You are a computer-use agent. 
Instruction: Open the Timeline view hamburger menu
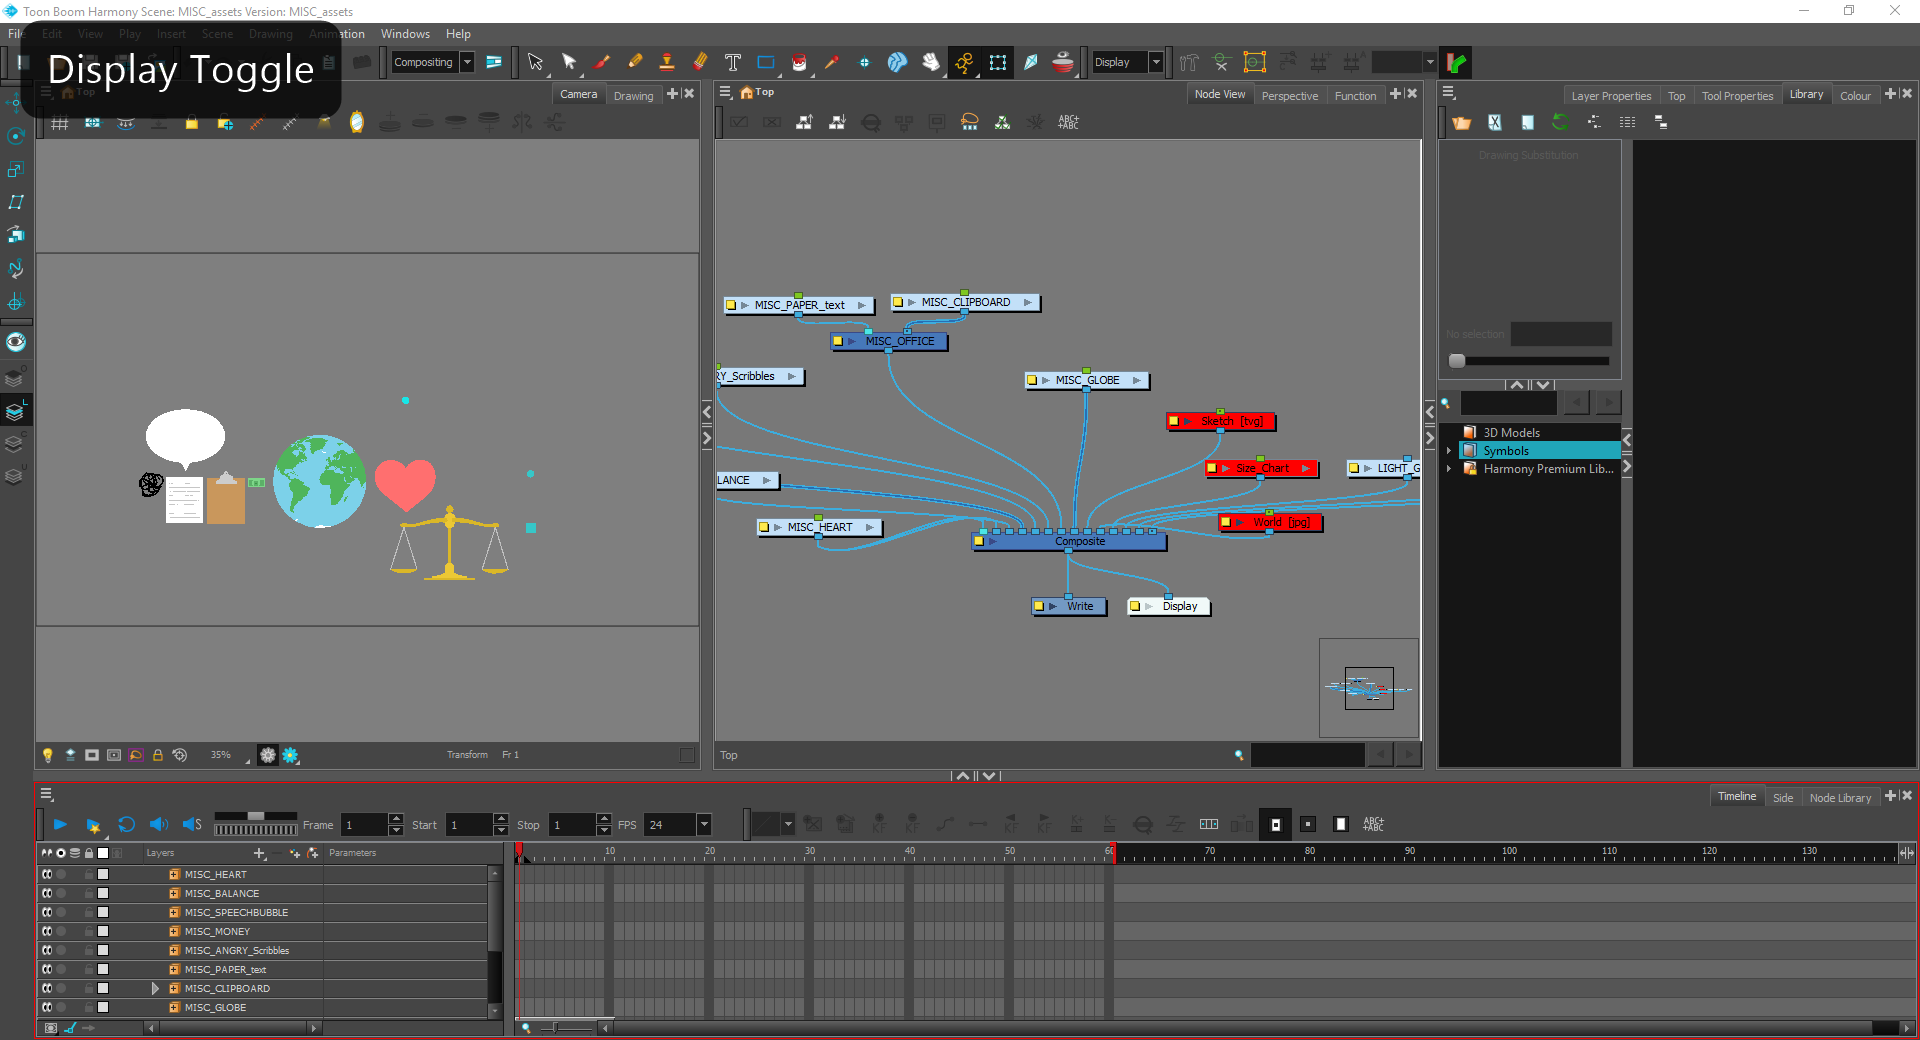(46, 794)
